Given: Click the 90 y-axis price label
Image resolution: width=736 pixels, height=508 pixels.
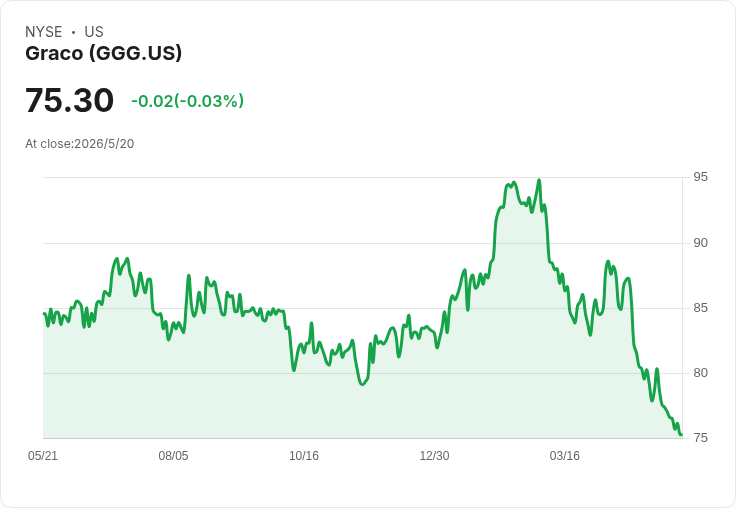Looking at the screenshot, I should tap(700, 243).
